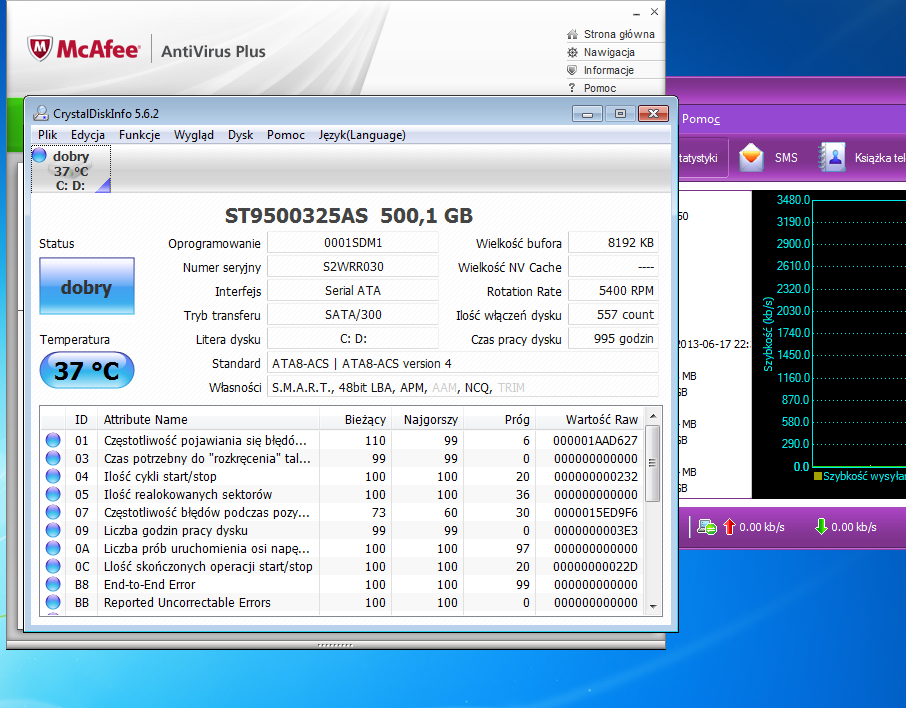Open Nawigacja in McAfee window
The height and width of the screenshot is (708, 906).
pyautogui.click(x=609, y=52)
